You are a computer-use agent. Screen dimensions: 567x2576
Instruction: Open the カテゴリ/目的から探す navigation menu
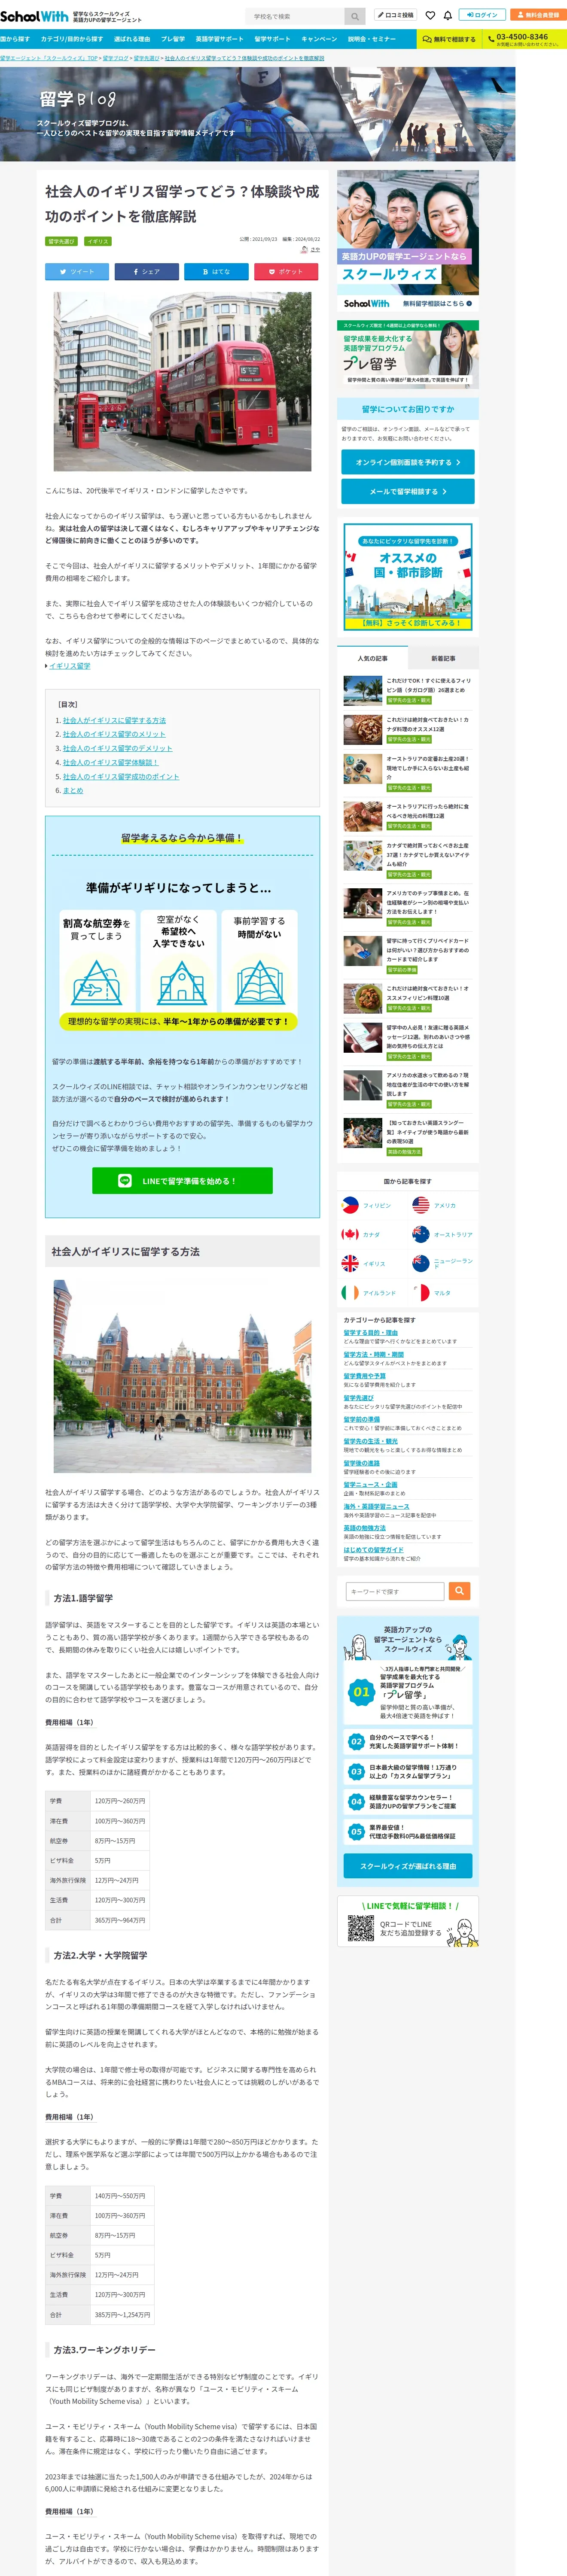coord(72,39)
